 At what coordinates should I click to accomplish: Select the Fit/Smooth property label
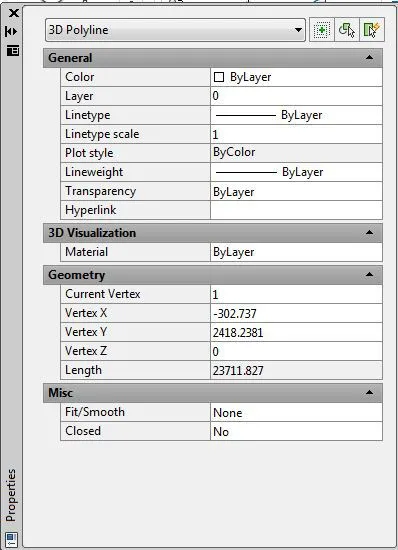(95, 412)
